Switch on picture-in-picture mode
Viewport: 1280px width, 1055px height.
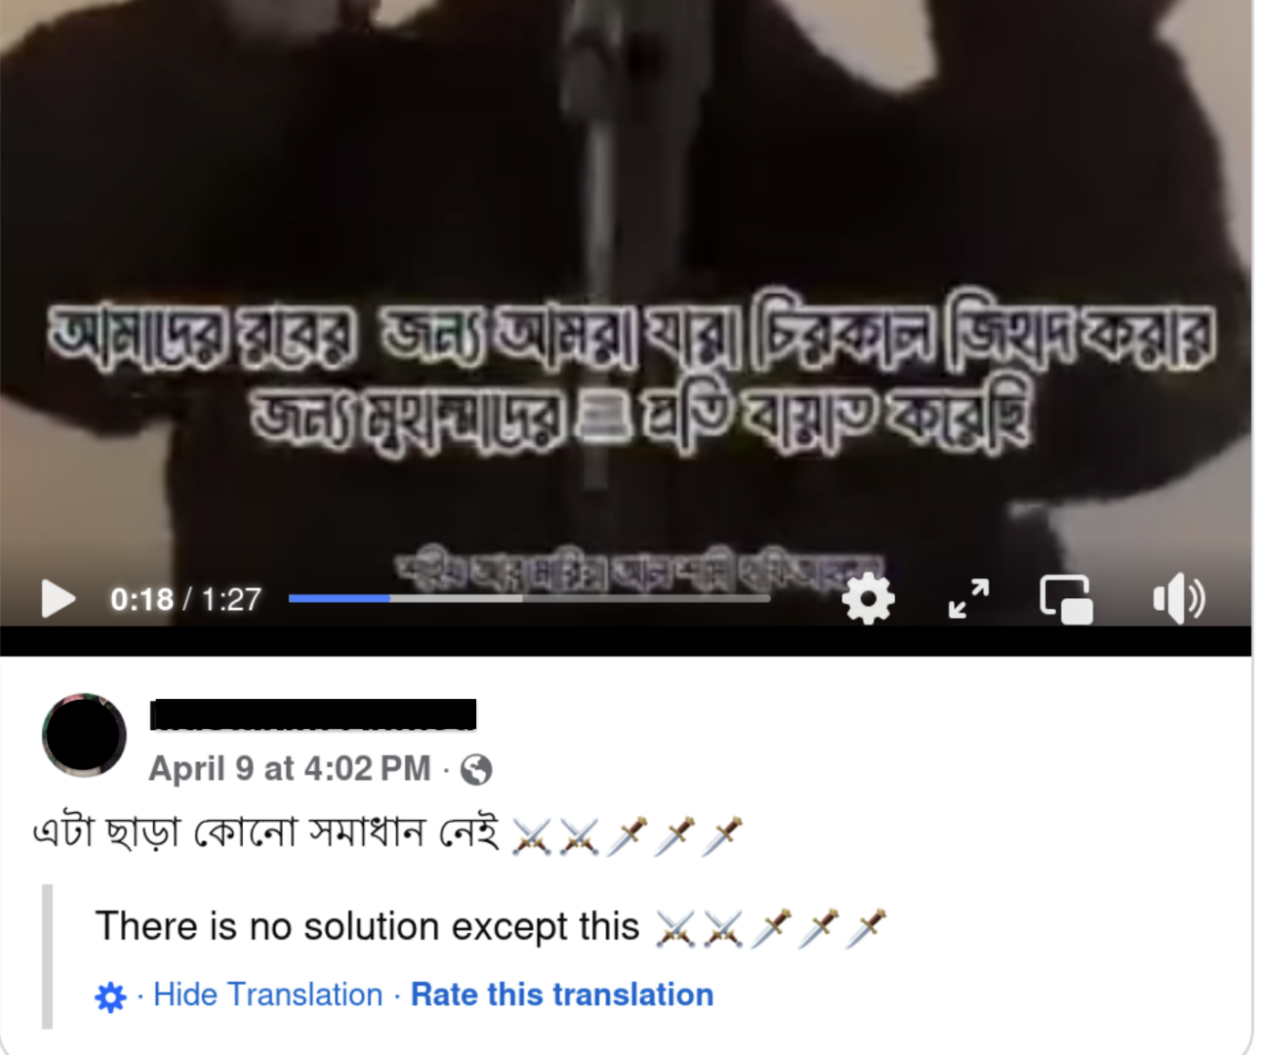pyautogui.click(x=1066, y=599)
